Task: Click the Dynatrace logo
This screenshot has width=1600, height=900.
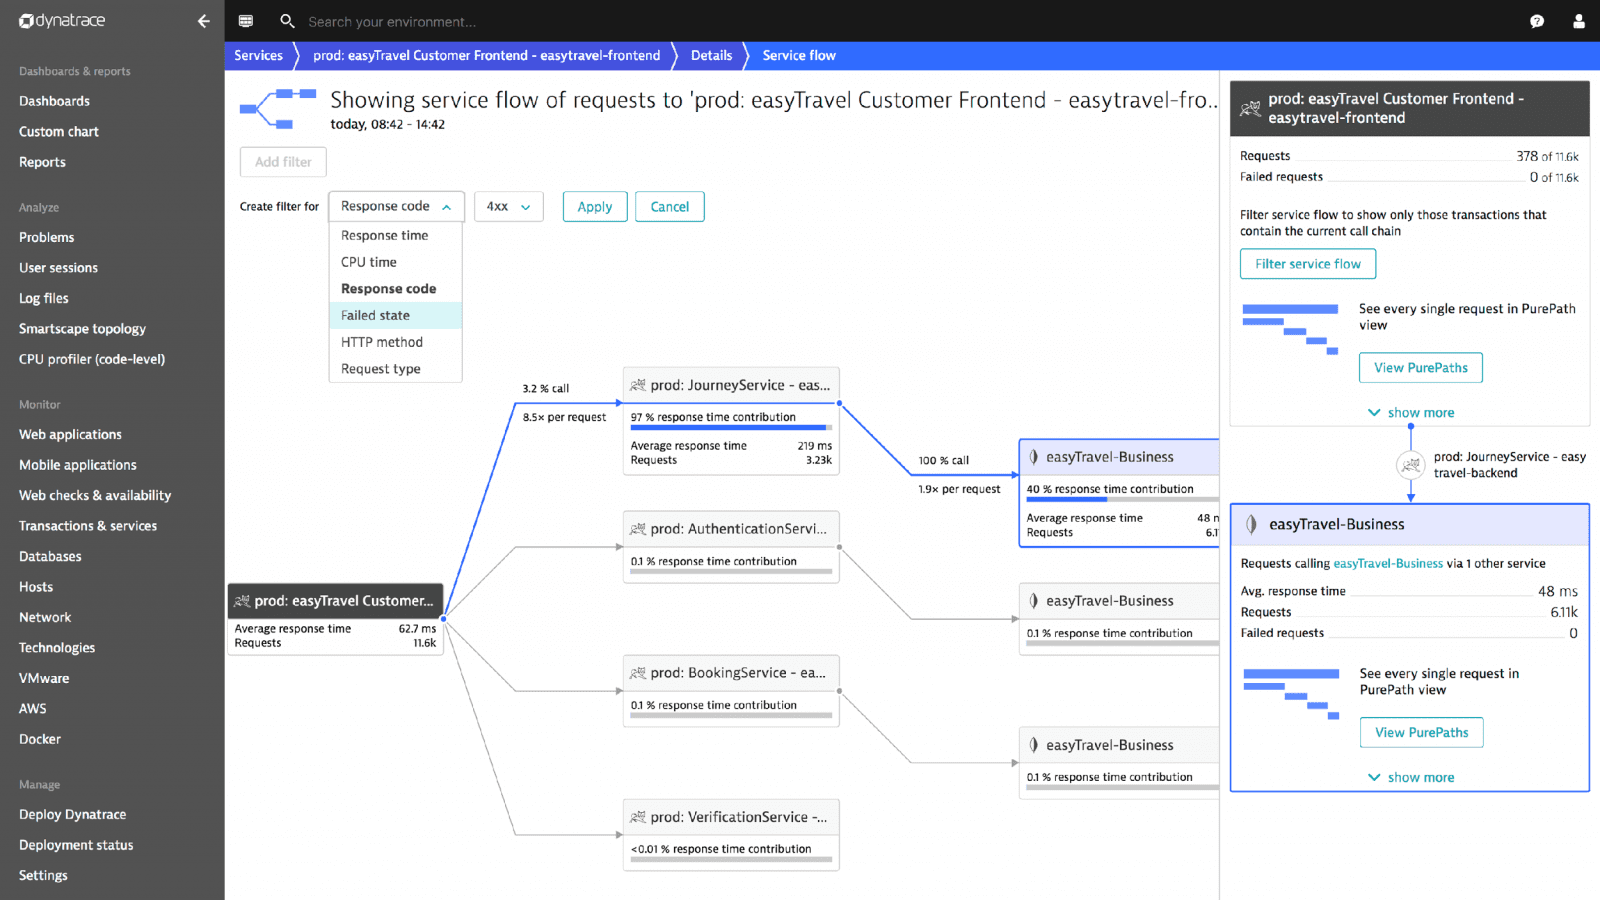Action: pos(62,21)
